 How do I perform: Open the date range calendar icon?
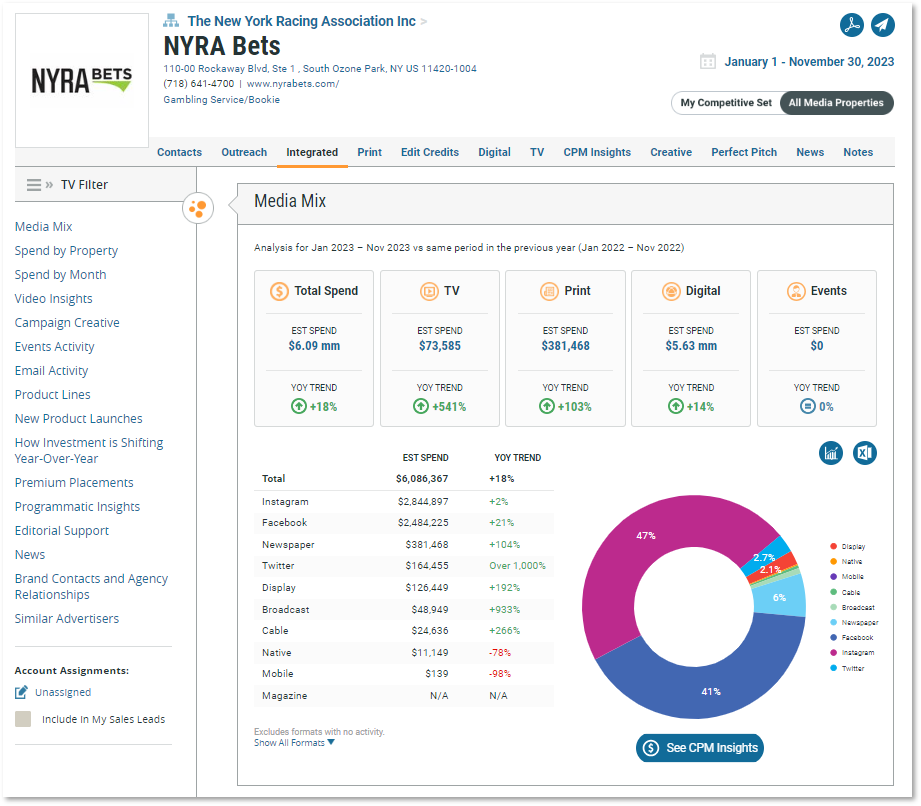(x=708, y=61)
